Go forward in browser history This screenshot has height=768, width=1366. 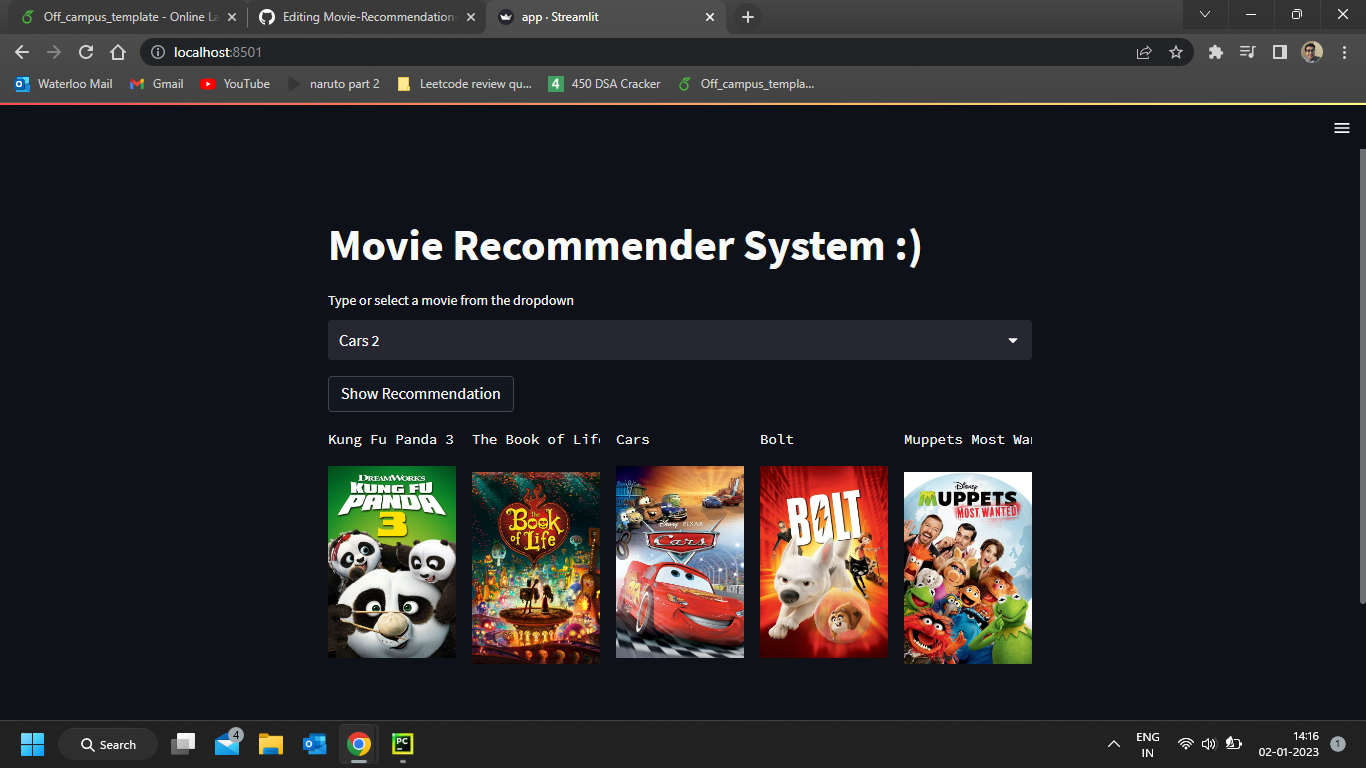54,52
